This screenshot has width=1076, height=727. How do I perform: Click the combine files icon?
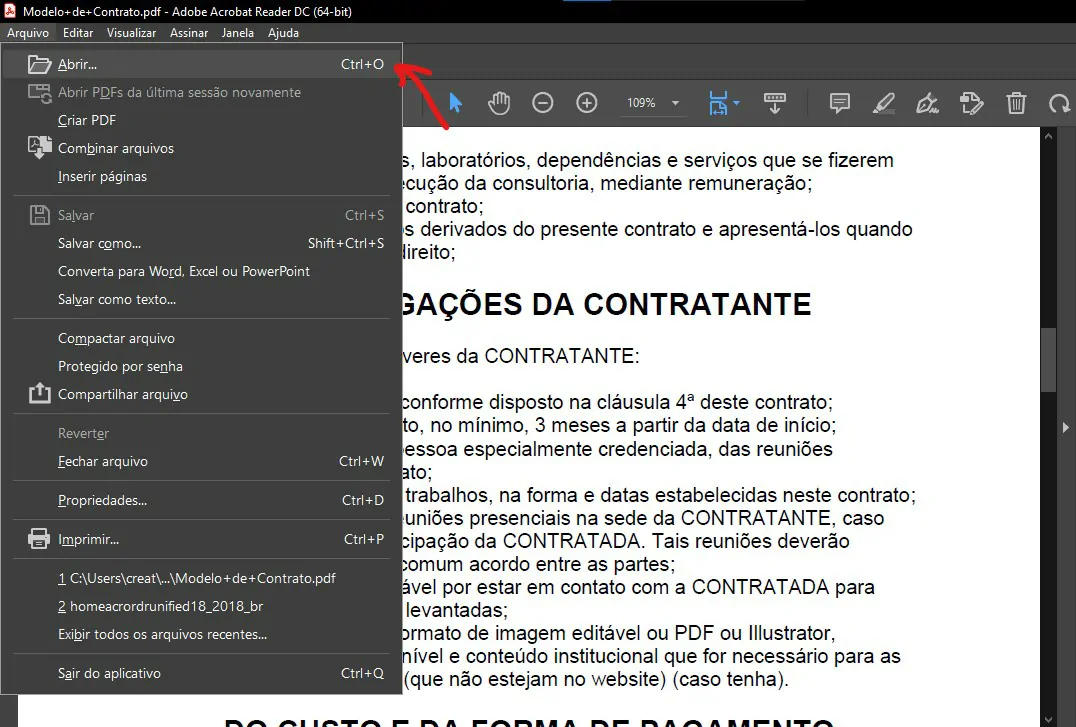click(39, 147)
